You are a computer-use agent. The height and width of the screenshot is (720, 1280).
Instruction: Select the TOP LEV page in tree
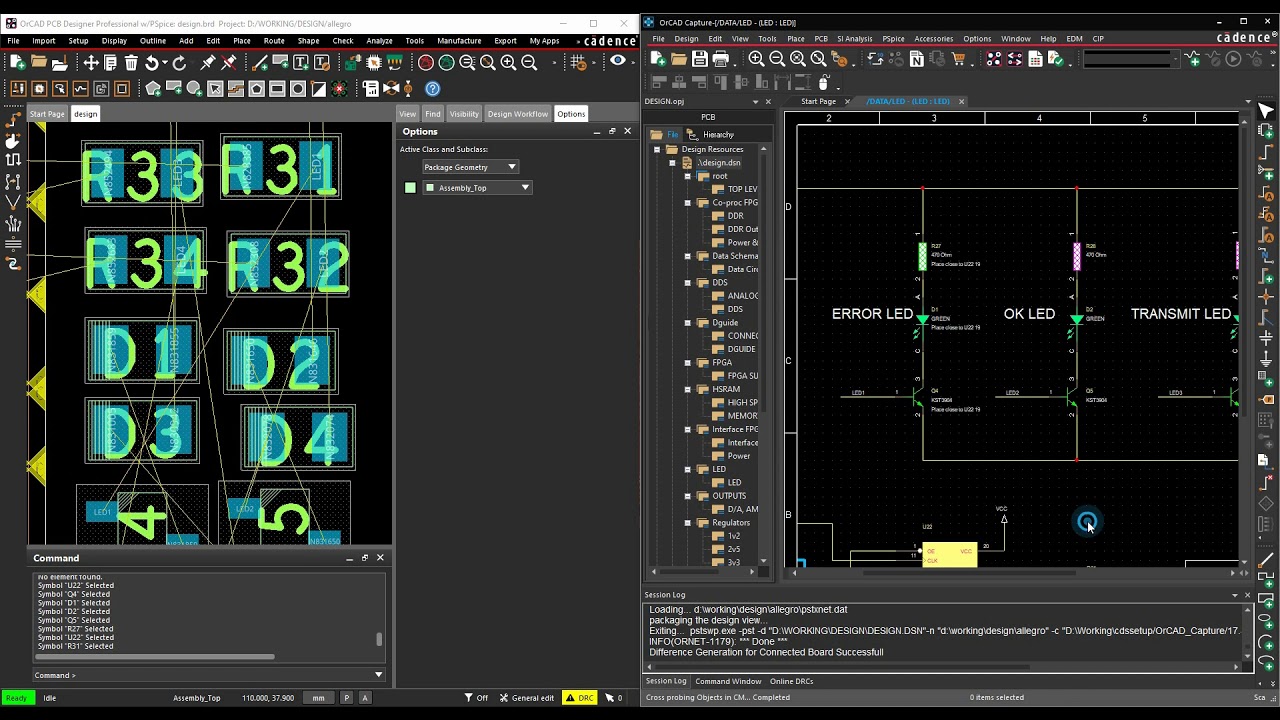coord(733,189)
